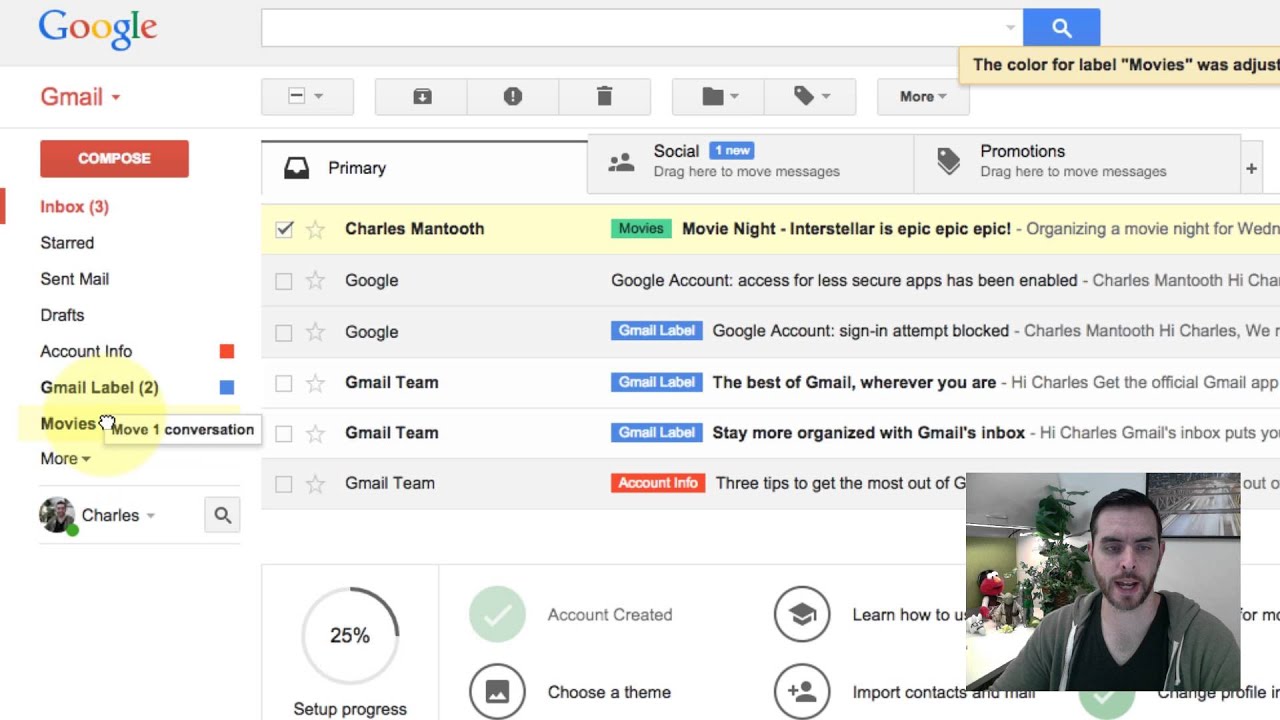Open the search options dropdown arrow

1010,28
